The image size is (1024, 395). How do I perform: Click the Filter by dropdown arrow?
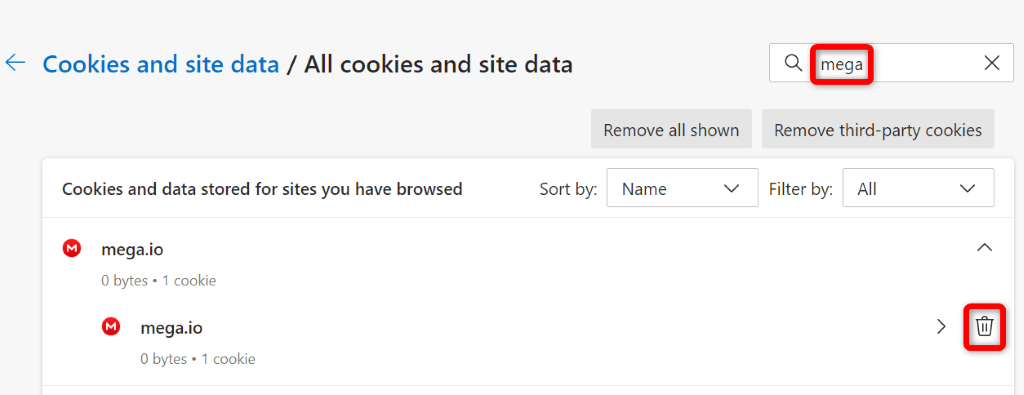pyautogui.click(x=967, y=189)
